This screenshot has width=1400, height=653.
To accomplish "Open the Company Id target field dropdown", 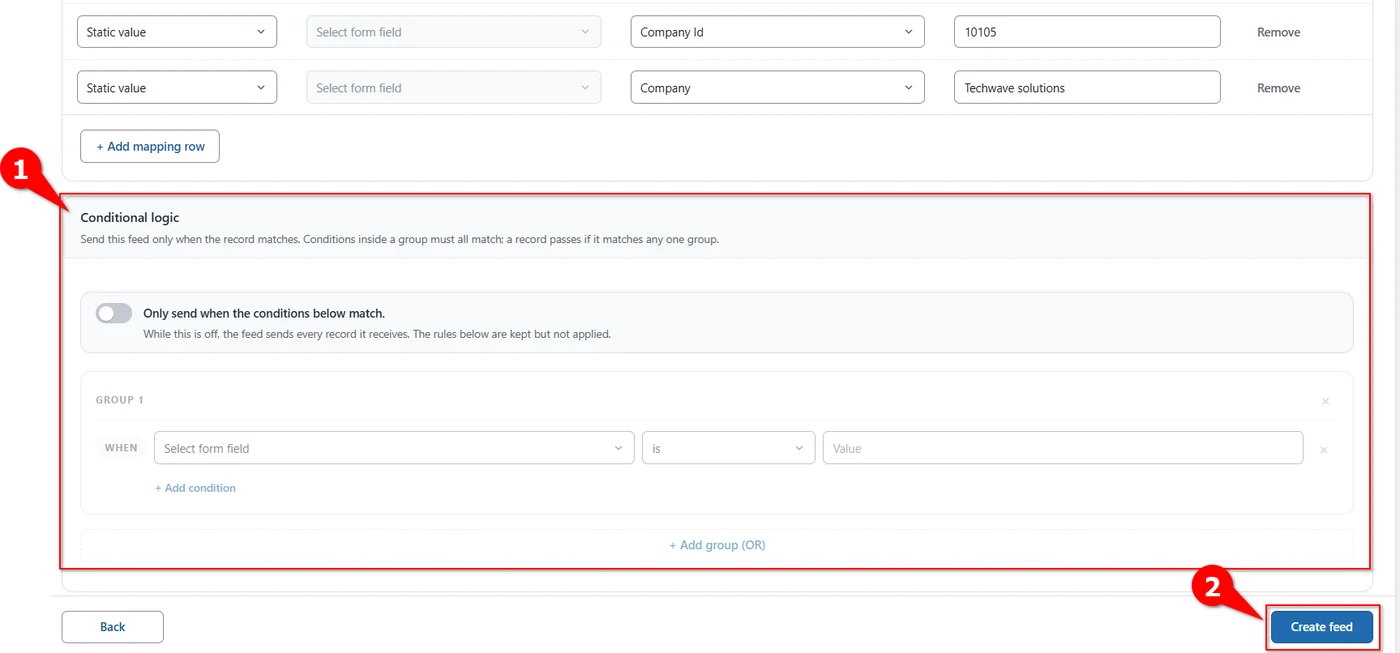I will pyautogui.click(x=777, y=32).
